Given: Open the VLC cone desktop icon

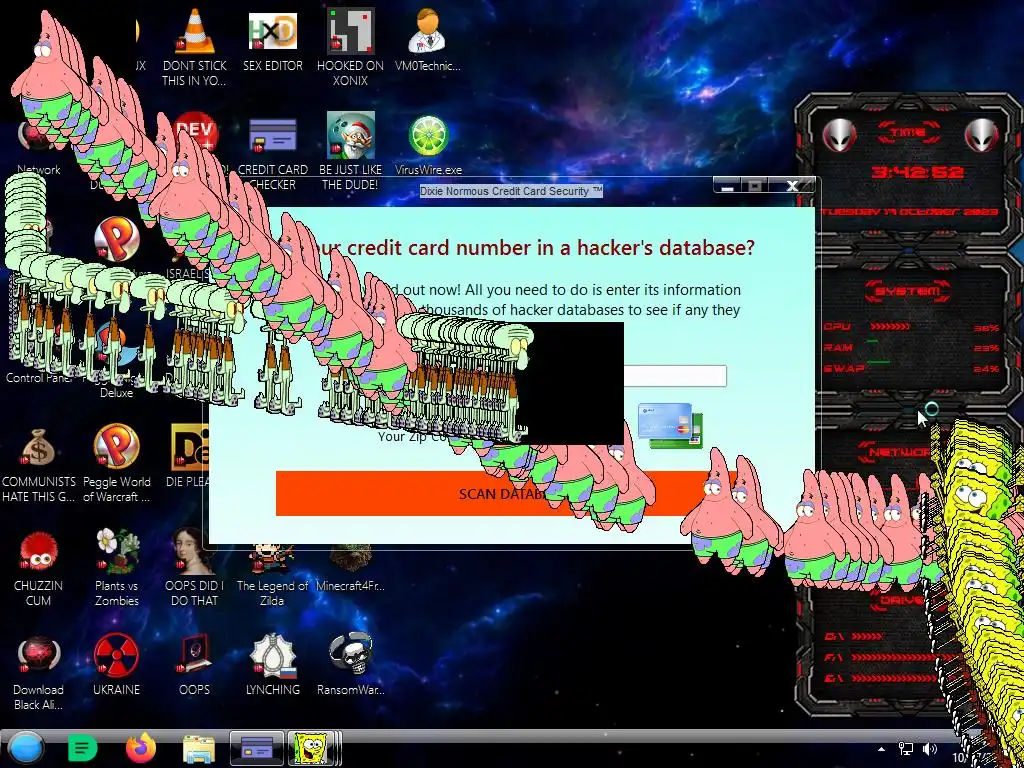Looking at the screenshot, I should tap(195, 31).
